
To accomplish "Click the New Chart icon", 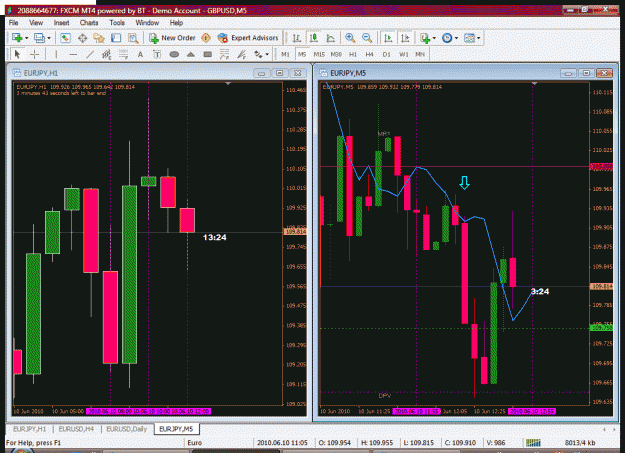I will pos(17,38).
